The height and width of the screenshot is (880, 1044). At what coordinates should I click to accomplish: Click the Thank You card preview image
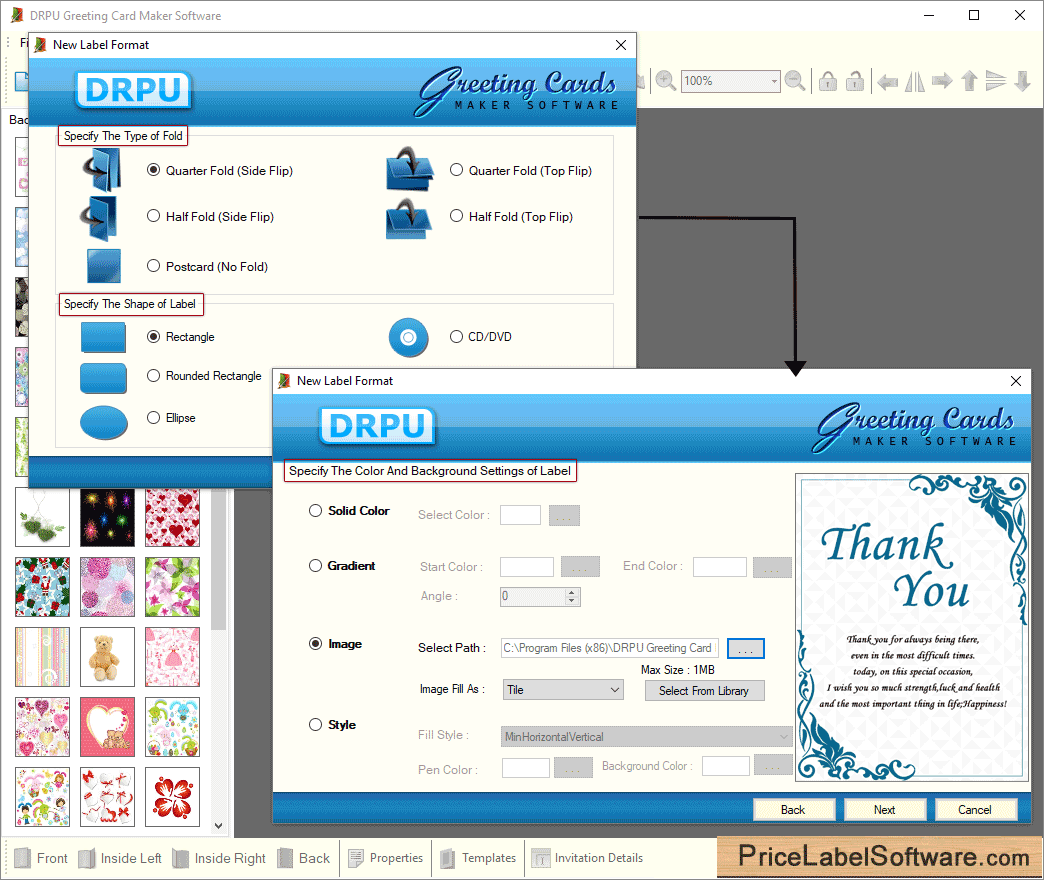click(x=912, y=627)
